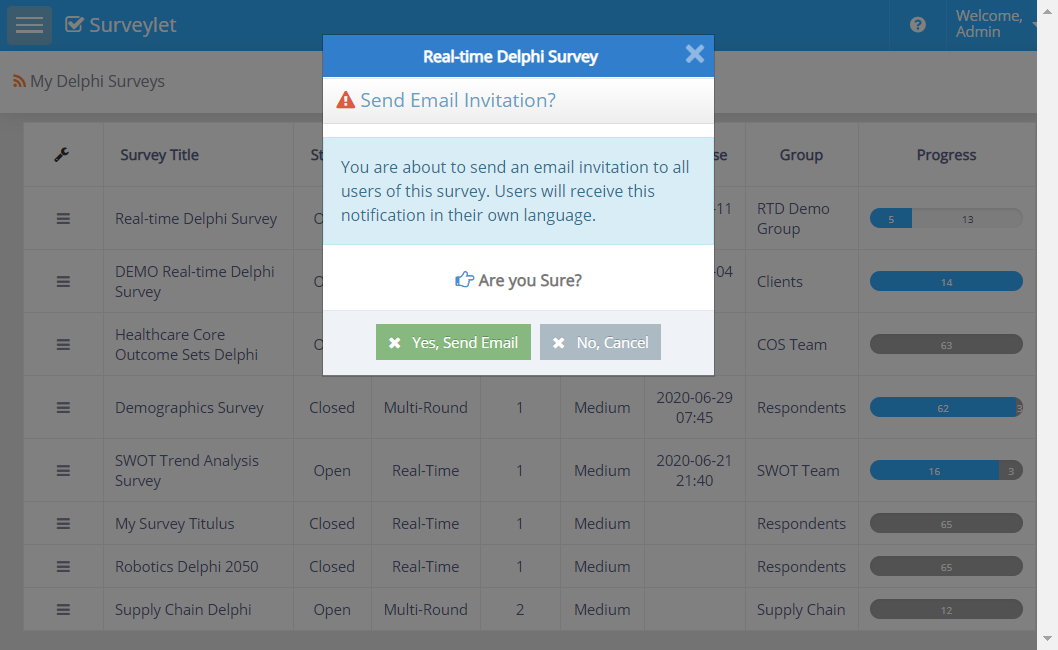
Task: Click the My Delphi Surveys RSS icon
Action: [x=19, y=81]
